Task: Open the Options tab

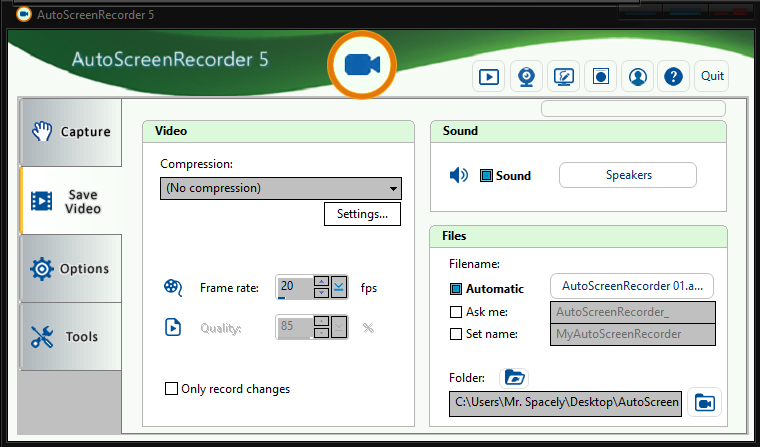Action: pos(71,268)
